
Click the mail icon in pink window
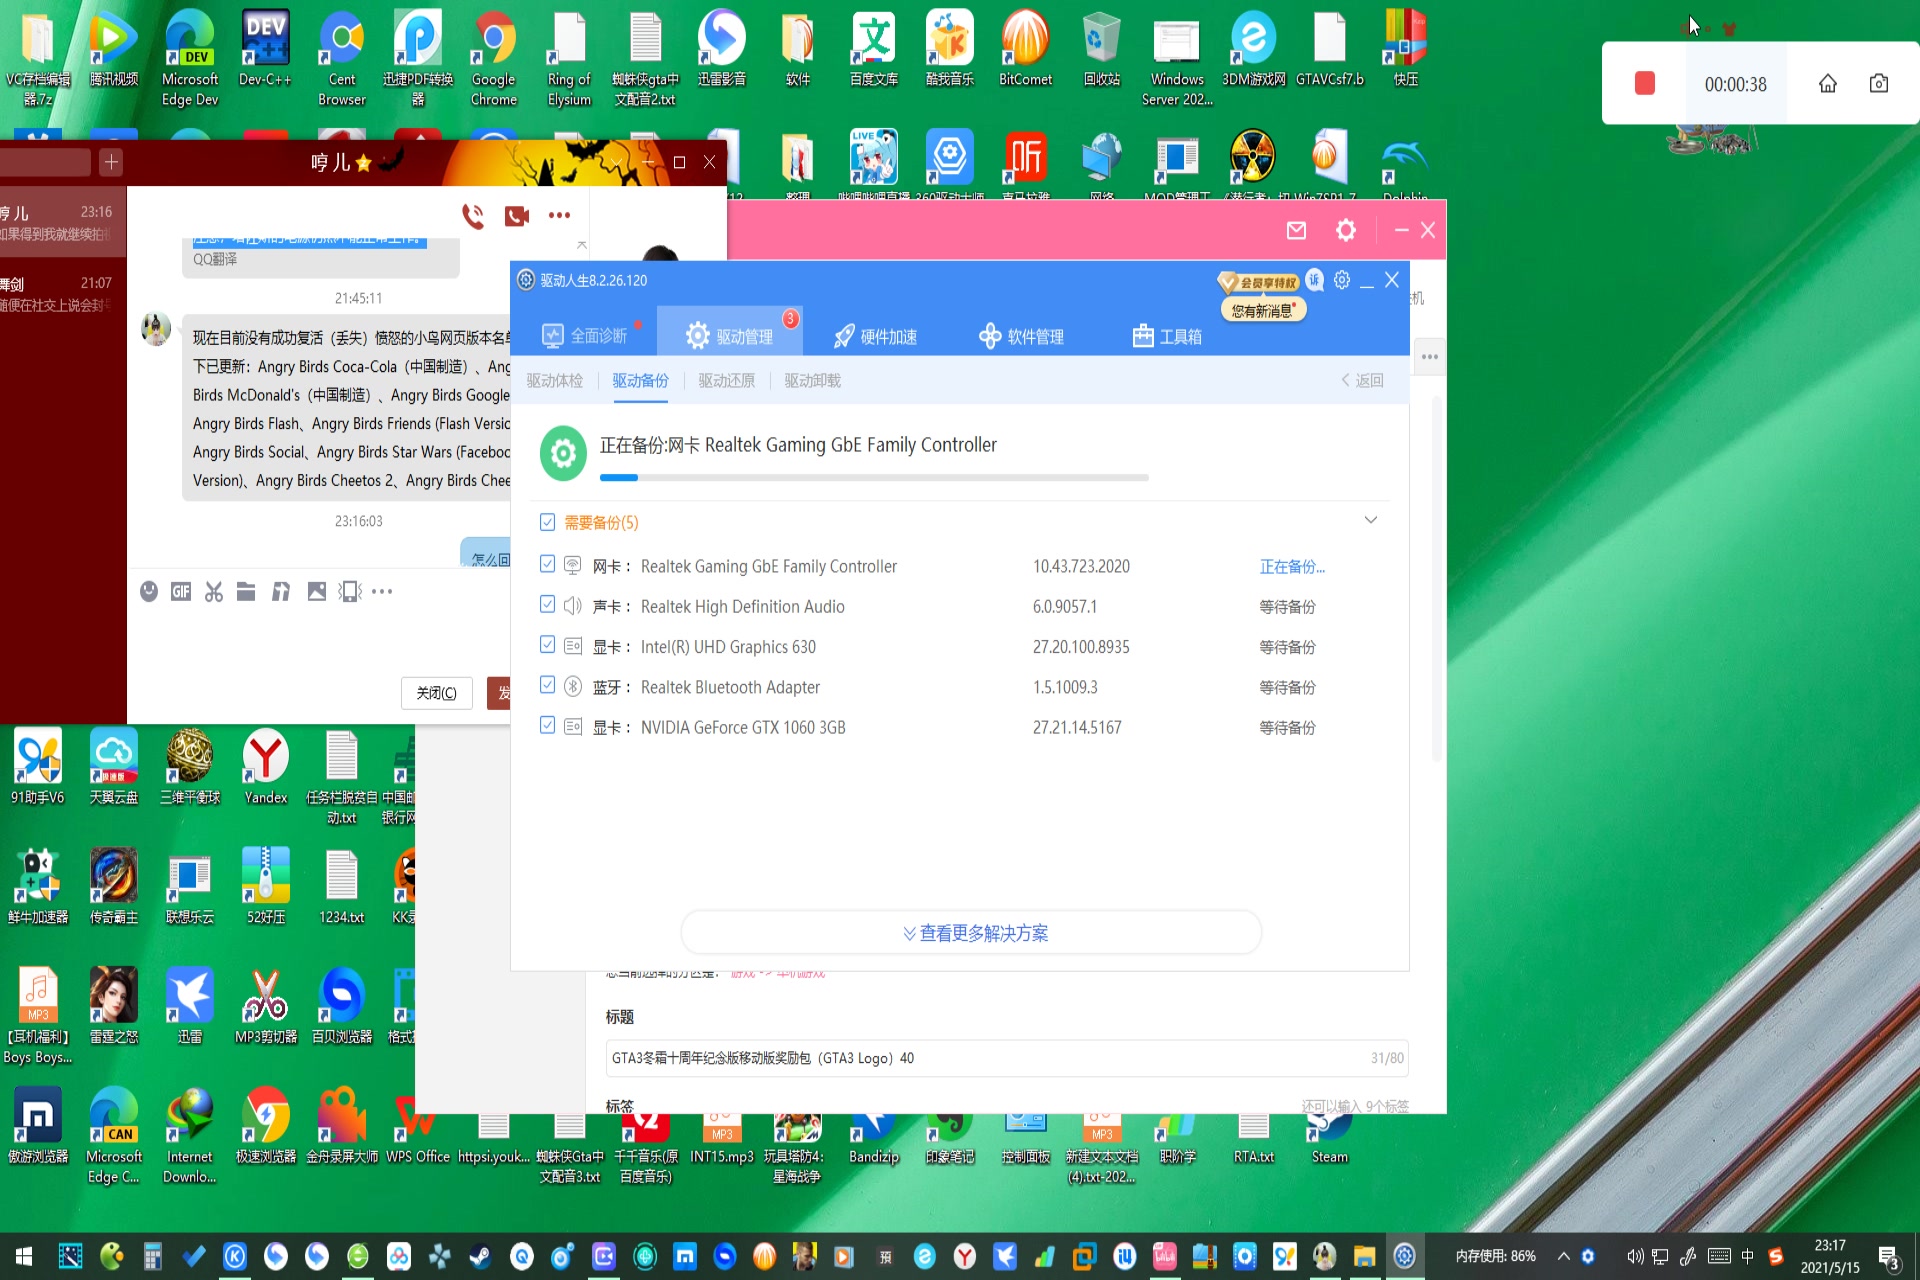pos(1296,231)
